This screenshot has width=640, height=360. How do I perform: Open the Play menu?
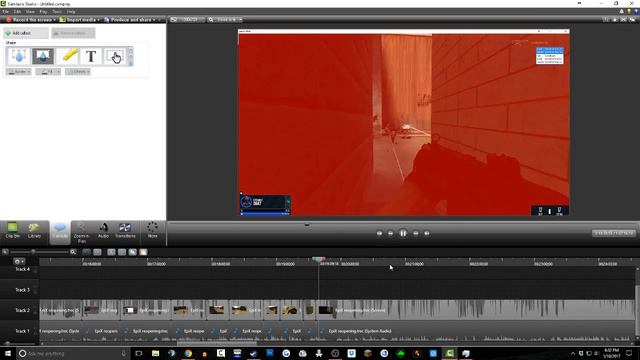pyautogui.click(x=43, y=12)
